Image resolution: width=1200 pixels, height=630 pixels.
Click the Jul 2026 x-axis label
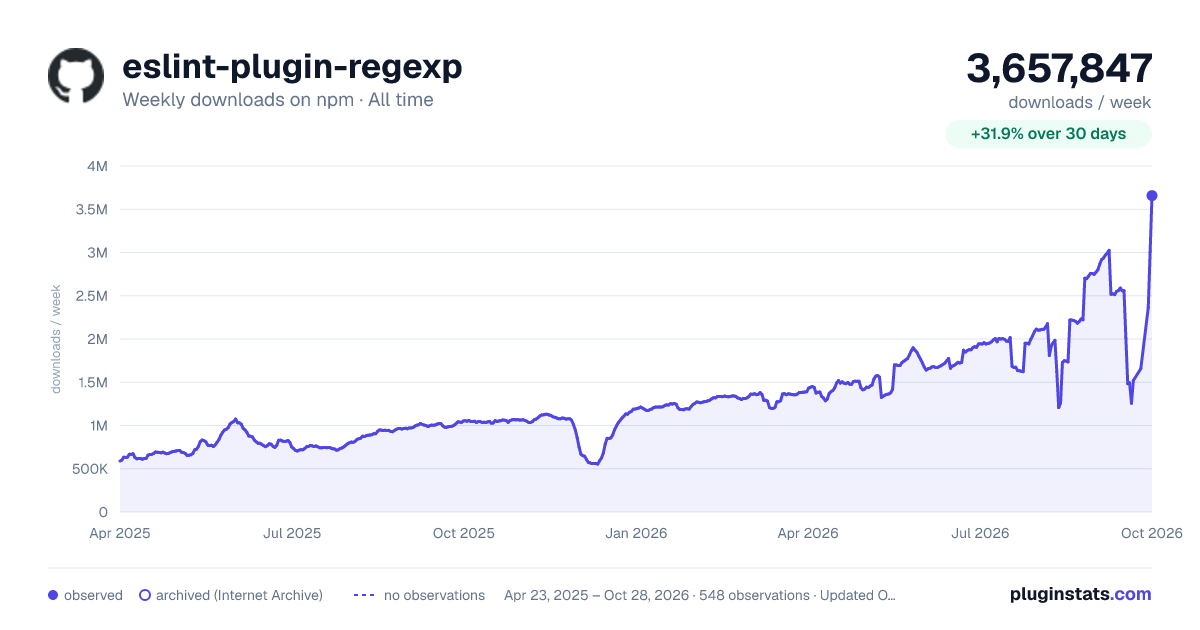pyautogui.click(x=980, y=533)
